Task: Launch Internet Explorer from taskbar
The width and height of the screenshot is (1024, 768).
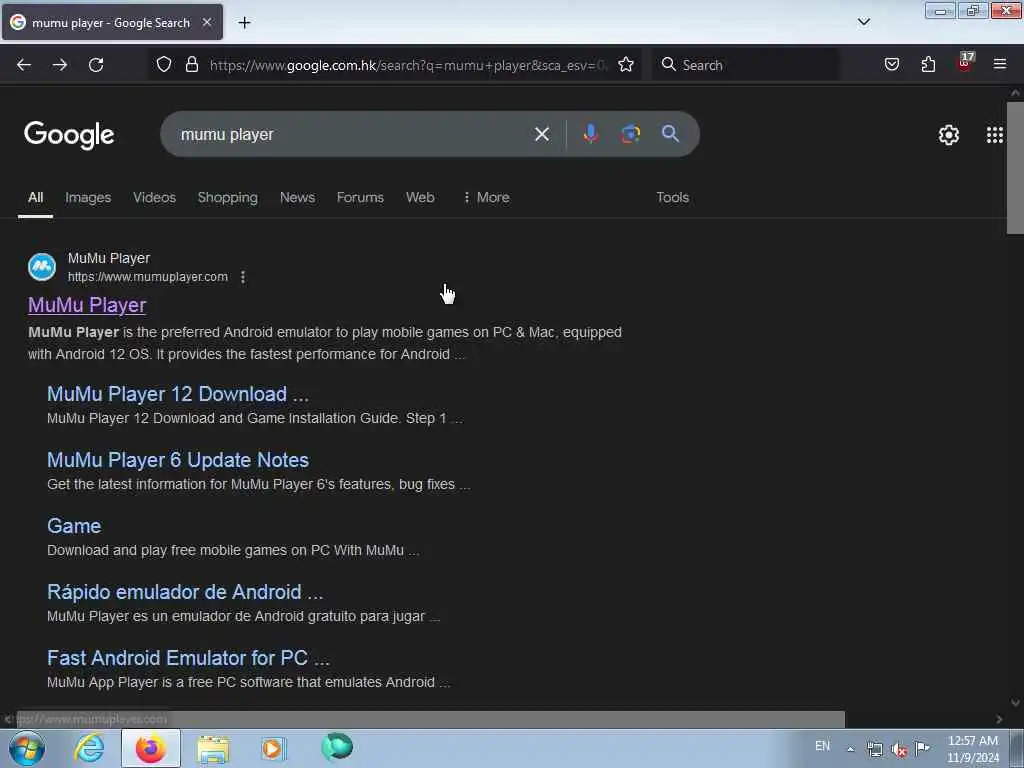Action: point(89,748)
